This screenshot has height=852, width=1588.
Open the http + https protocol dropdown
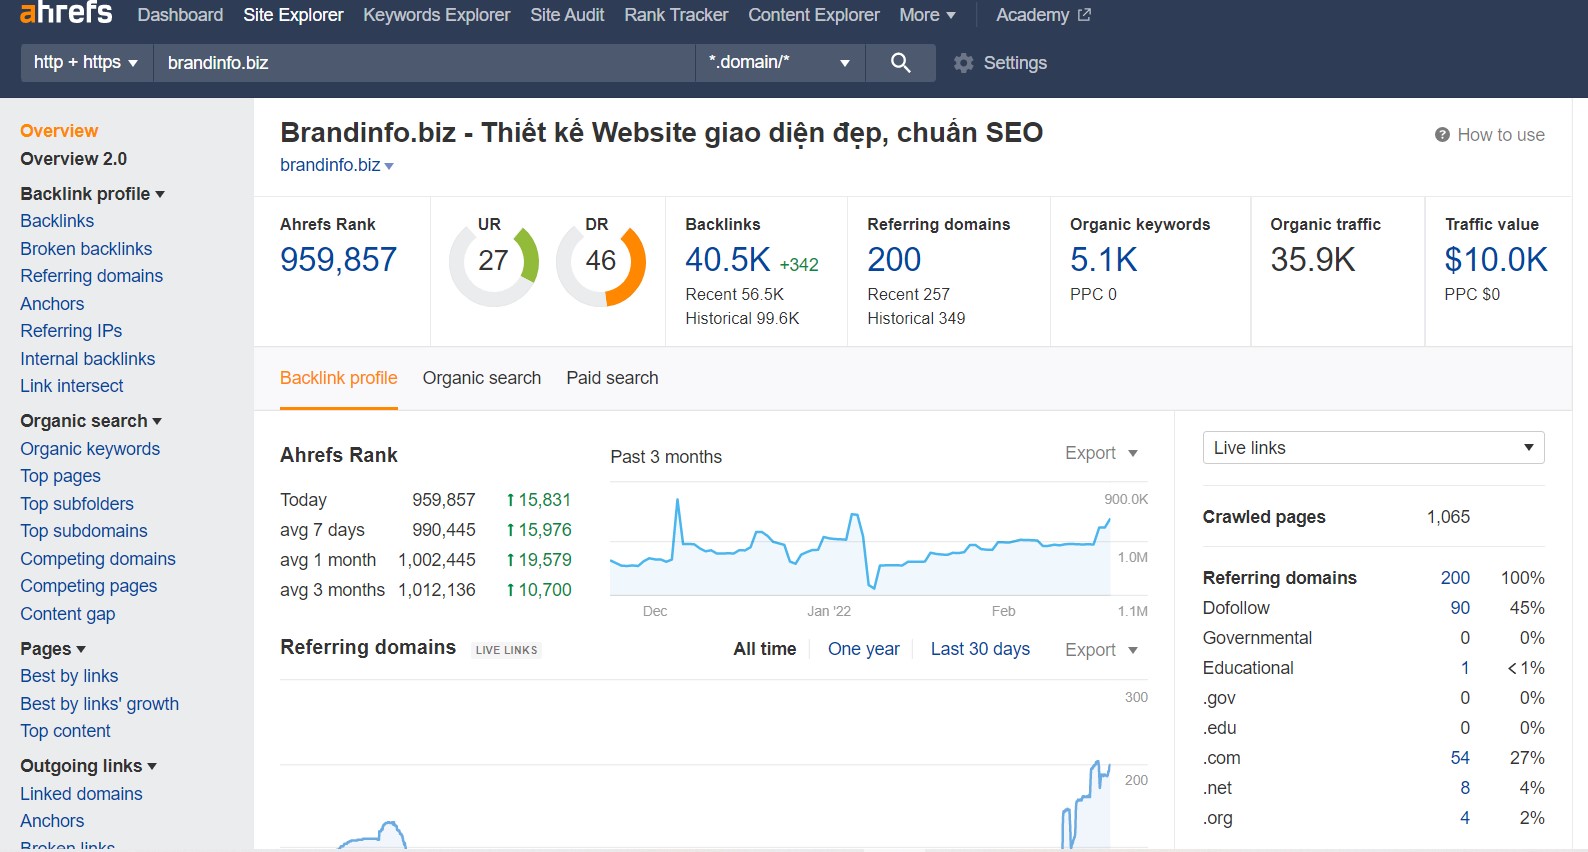click(86, 63)
